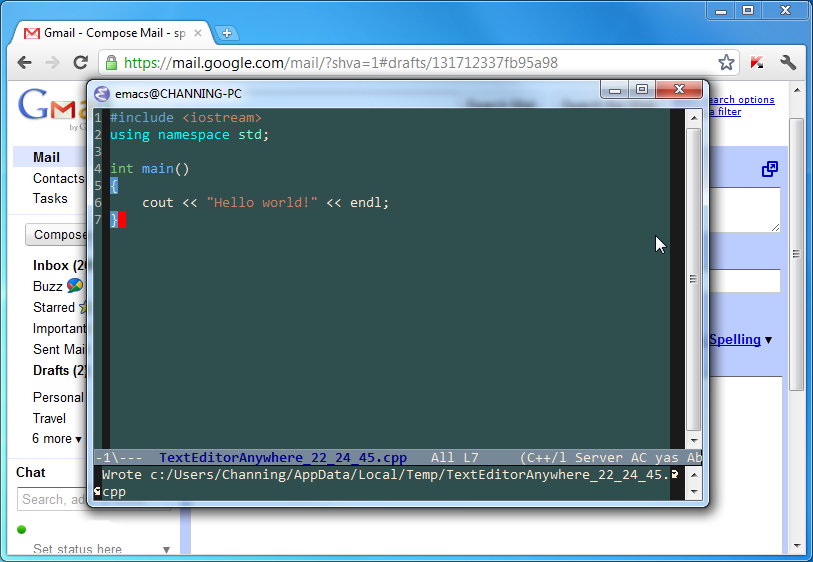Screen dimensions: 813x562
Task: Open Mail in Gmail sidebar
Action: pyautogui.click(x=46, y=157)
